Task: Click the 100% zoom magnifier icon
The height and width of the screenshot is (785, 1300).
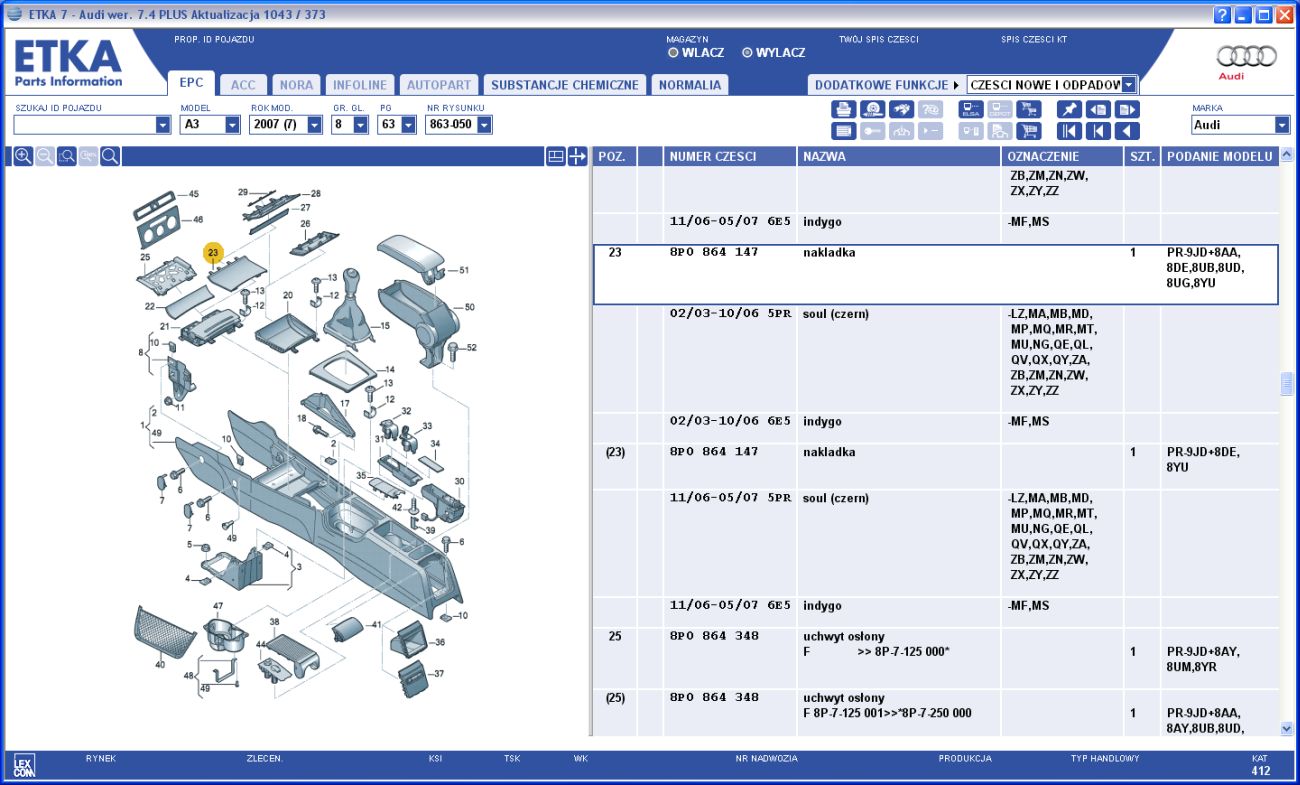Action: (x=89, y=156)
